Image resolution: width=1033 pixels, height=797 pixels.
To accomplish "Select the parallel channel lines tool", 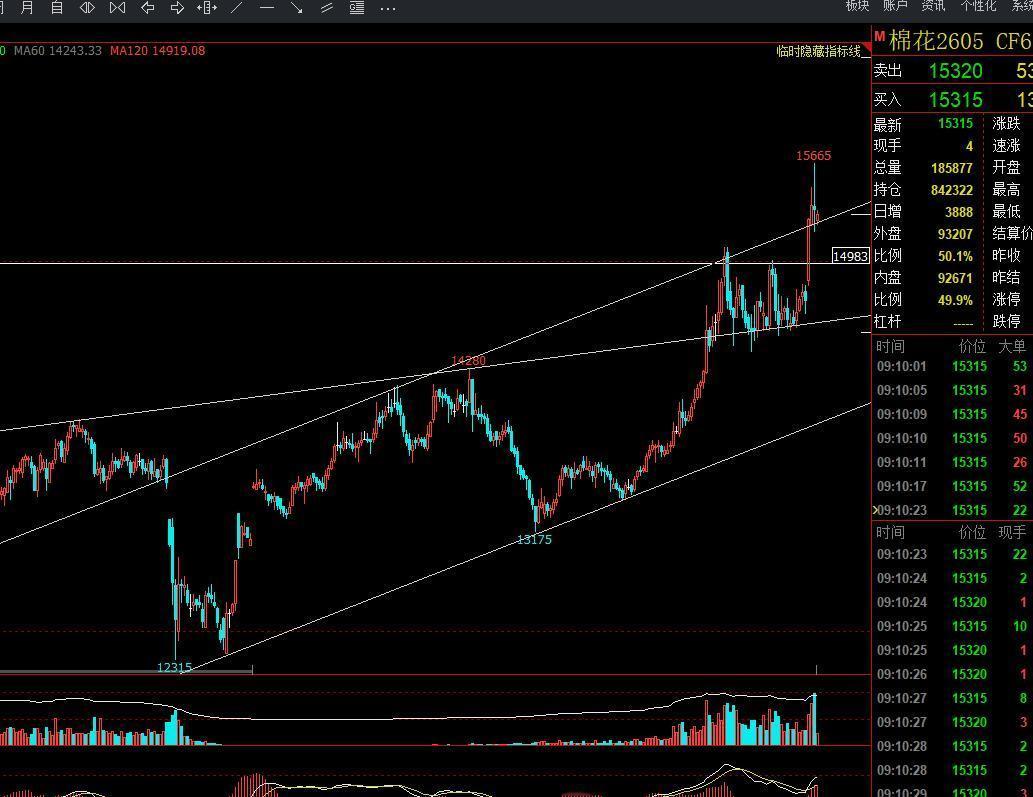I will tap(327, 8).
